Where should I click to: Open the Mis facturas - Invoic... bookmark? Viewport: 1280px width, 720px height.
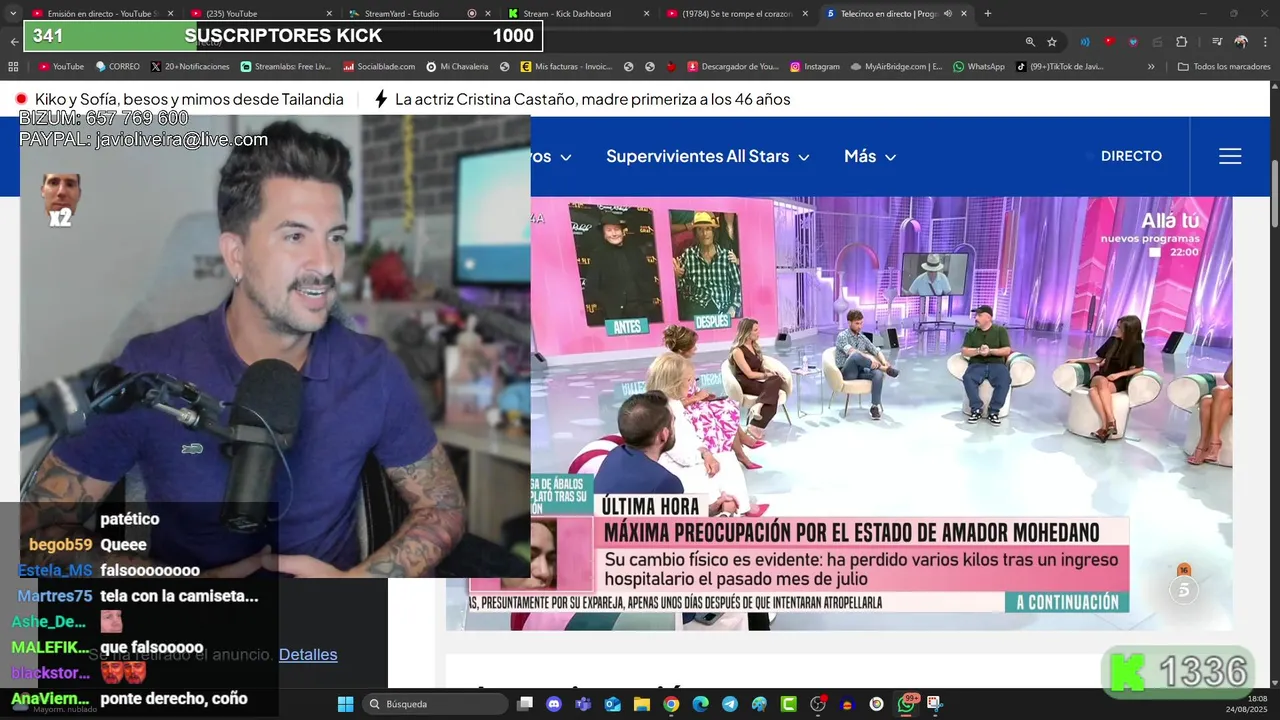[x=566, y=67]
